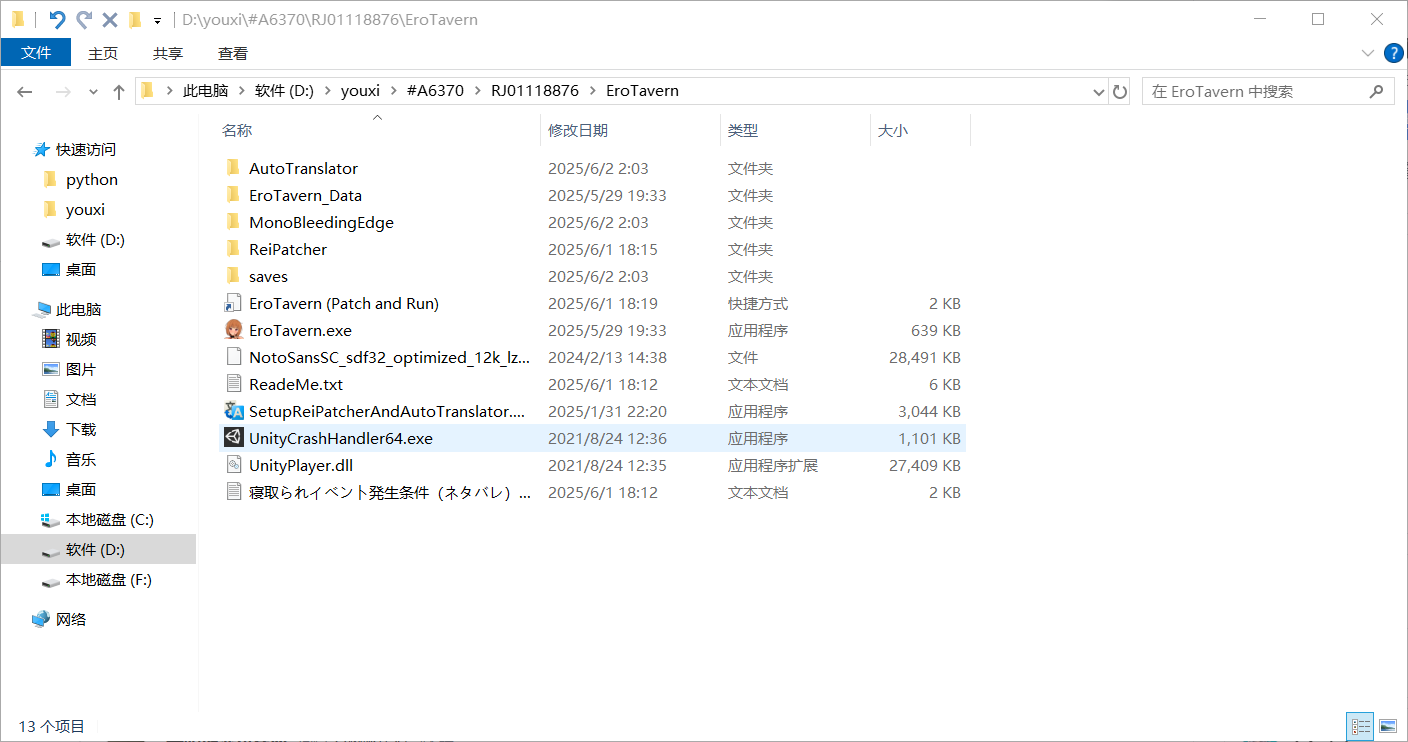Select the MonoBleedingEdge folder icon
The image size is (1408, 742).
(x=234, y=222)
